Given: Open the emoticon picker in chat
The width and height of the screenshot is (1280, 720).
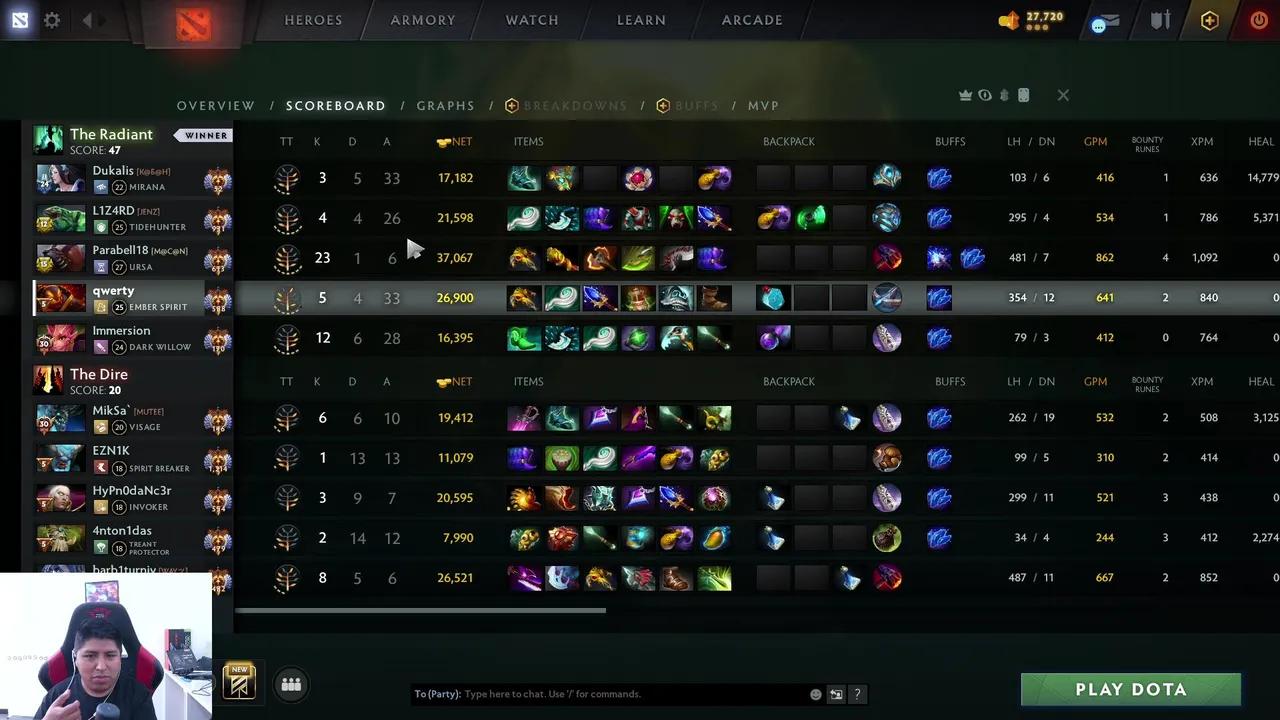Looking at the screenshot, I should 816,694.
